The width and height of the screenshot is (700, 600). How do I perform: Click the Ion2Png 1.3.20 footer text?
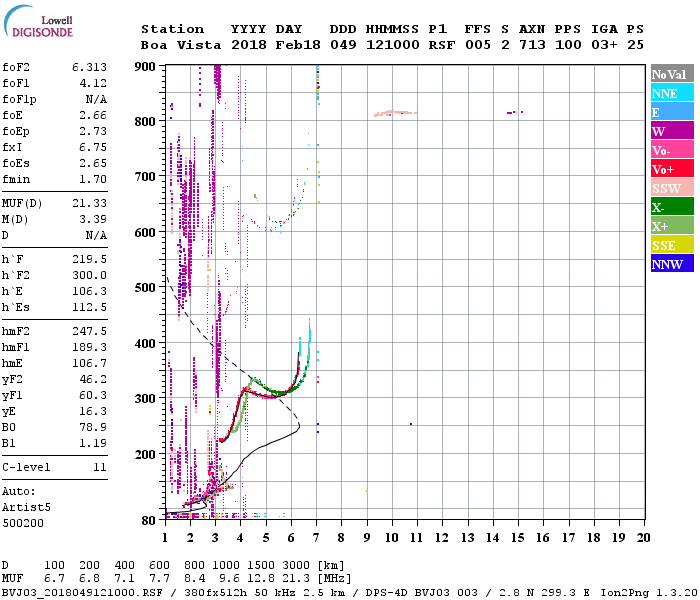pos(649,593)
